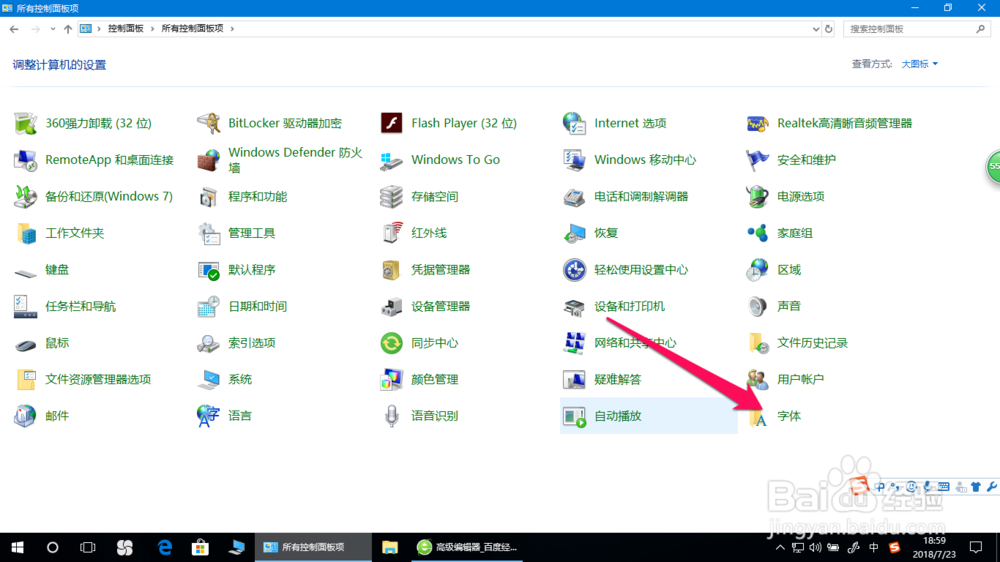Open the 邮件 link
The width and height of the screenshot is (1000, 562).
point(57,416)
